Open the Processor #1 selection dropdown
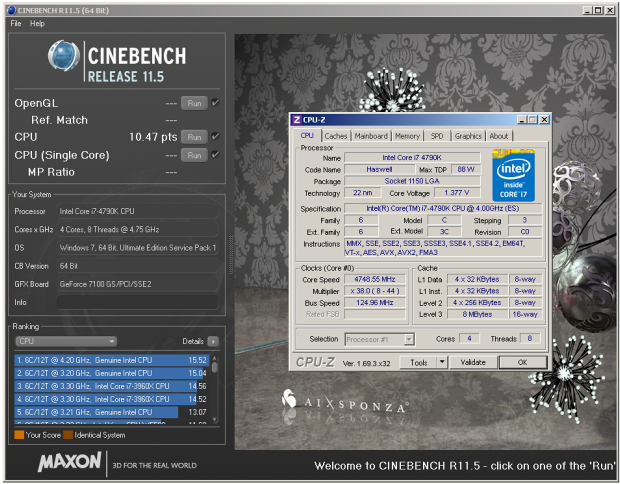 (380, 339)
